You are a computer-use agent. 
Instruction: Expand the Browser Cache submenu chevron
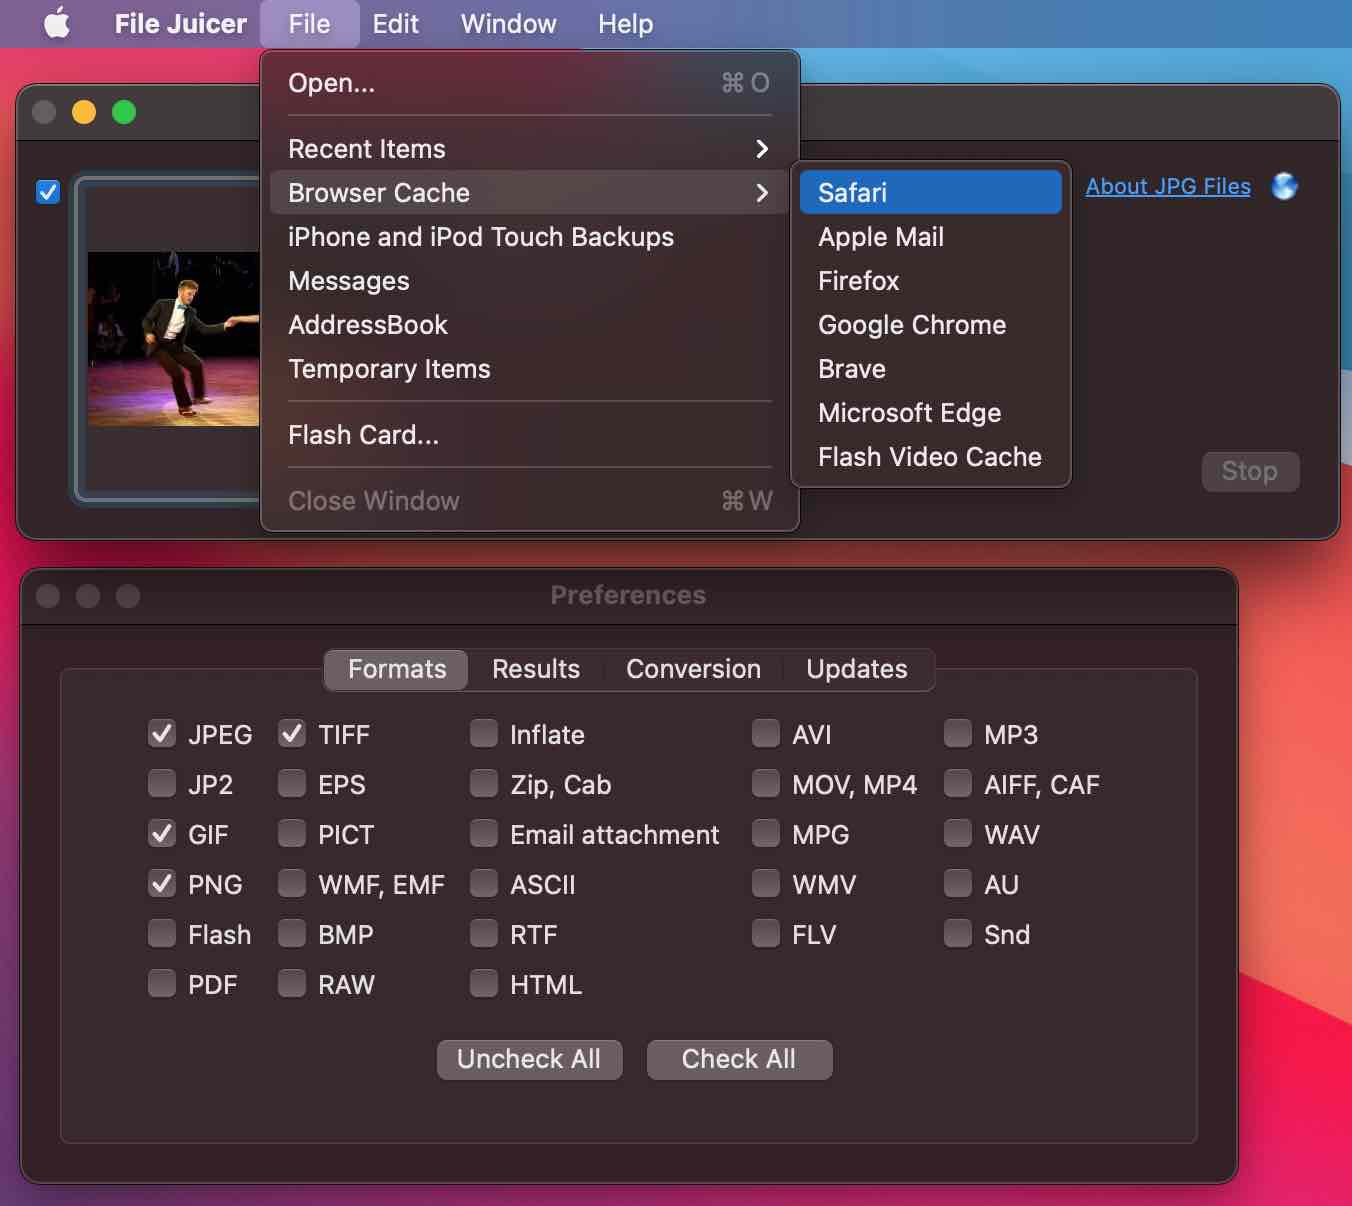click(x=762, y=193)
